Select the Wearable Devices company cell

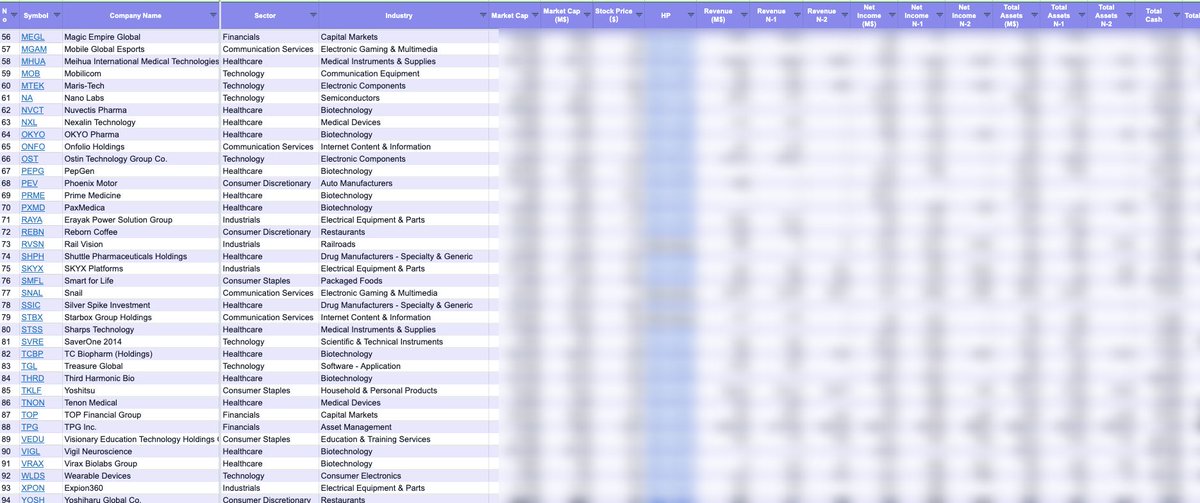(139, 476)
